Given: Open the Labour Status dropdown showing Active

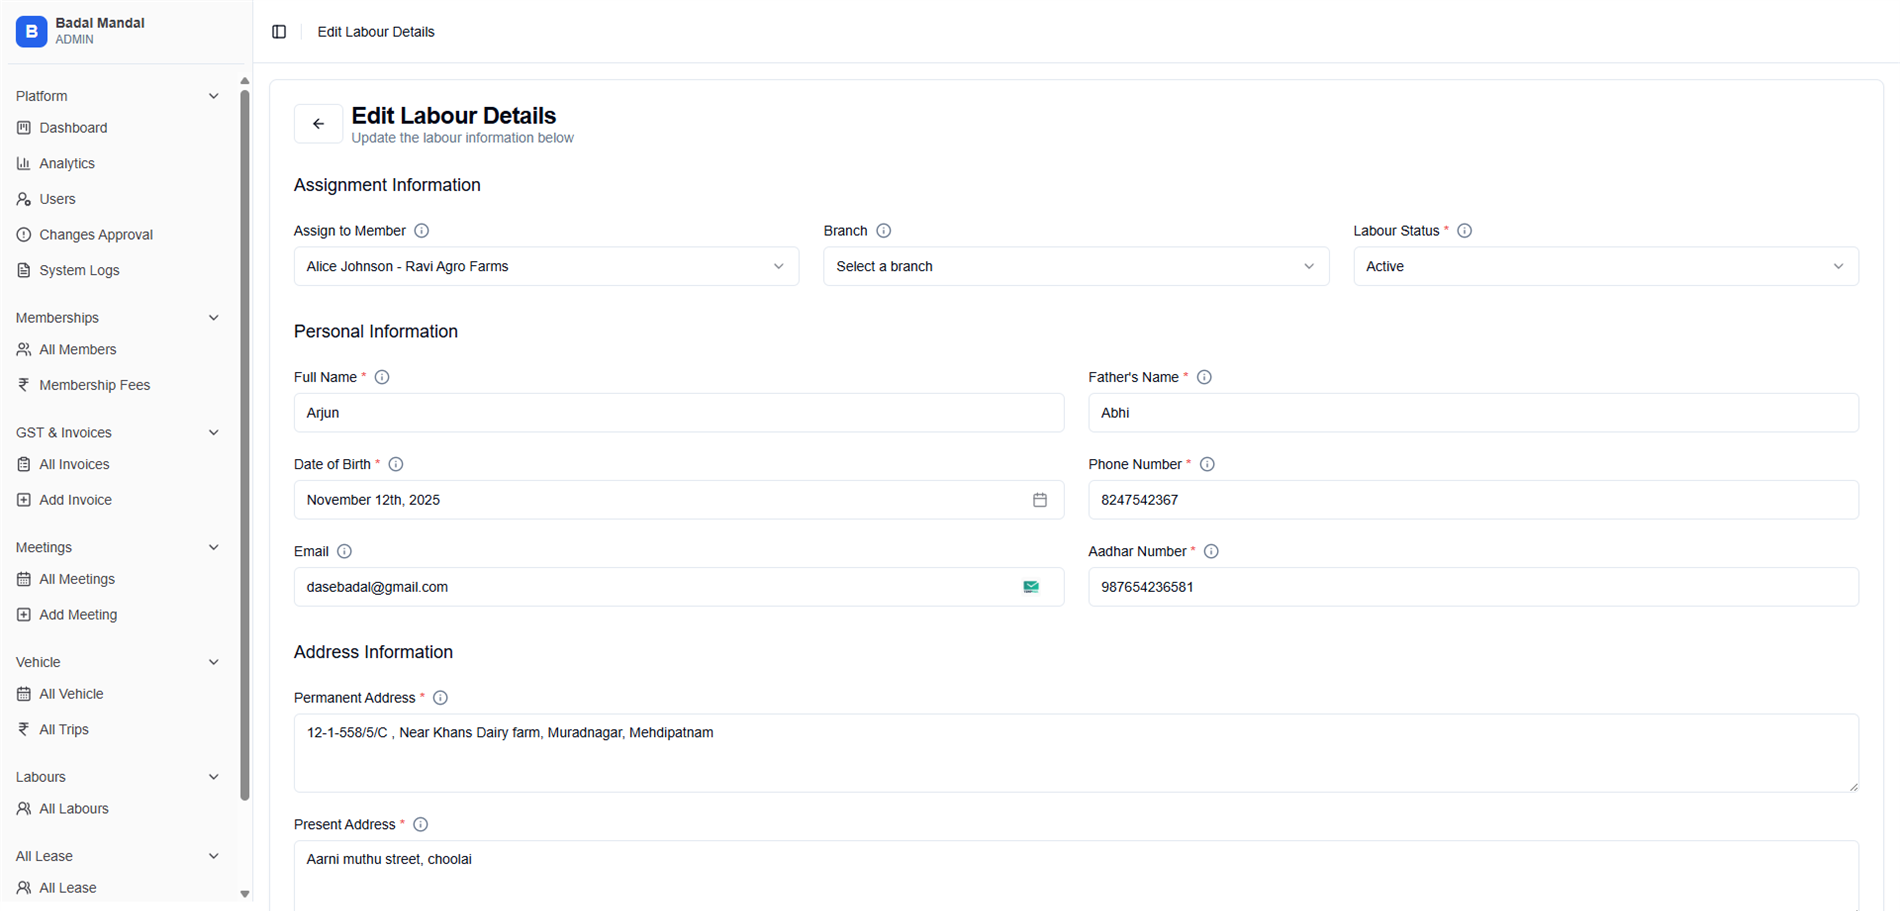Looking at the screenshot, I should [x=1606, y=266].
